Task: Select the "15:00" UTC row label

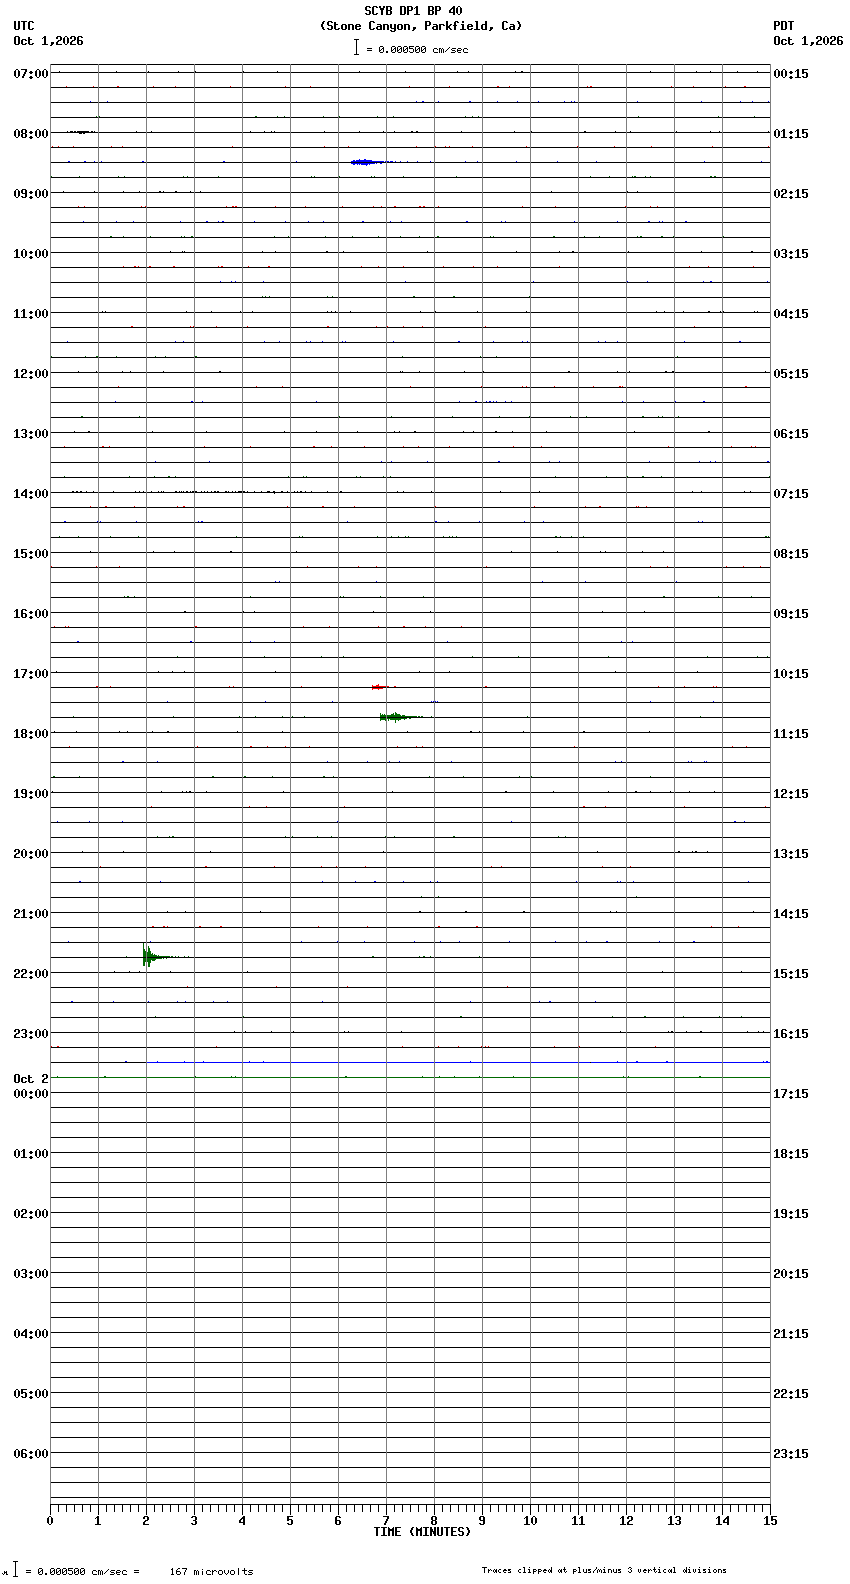Action: coord(31,554)
